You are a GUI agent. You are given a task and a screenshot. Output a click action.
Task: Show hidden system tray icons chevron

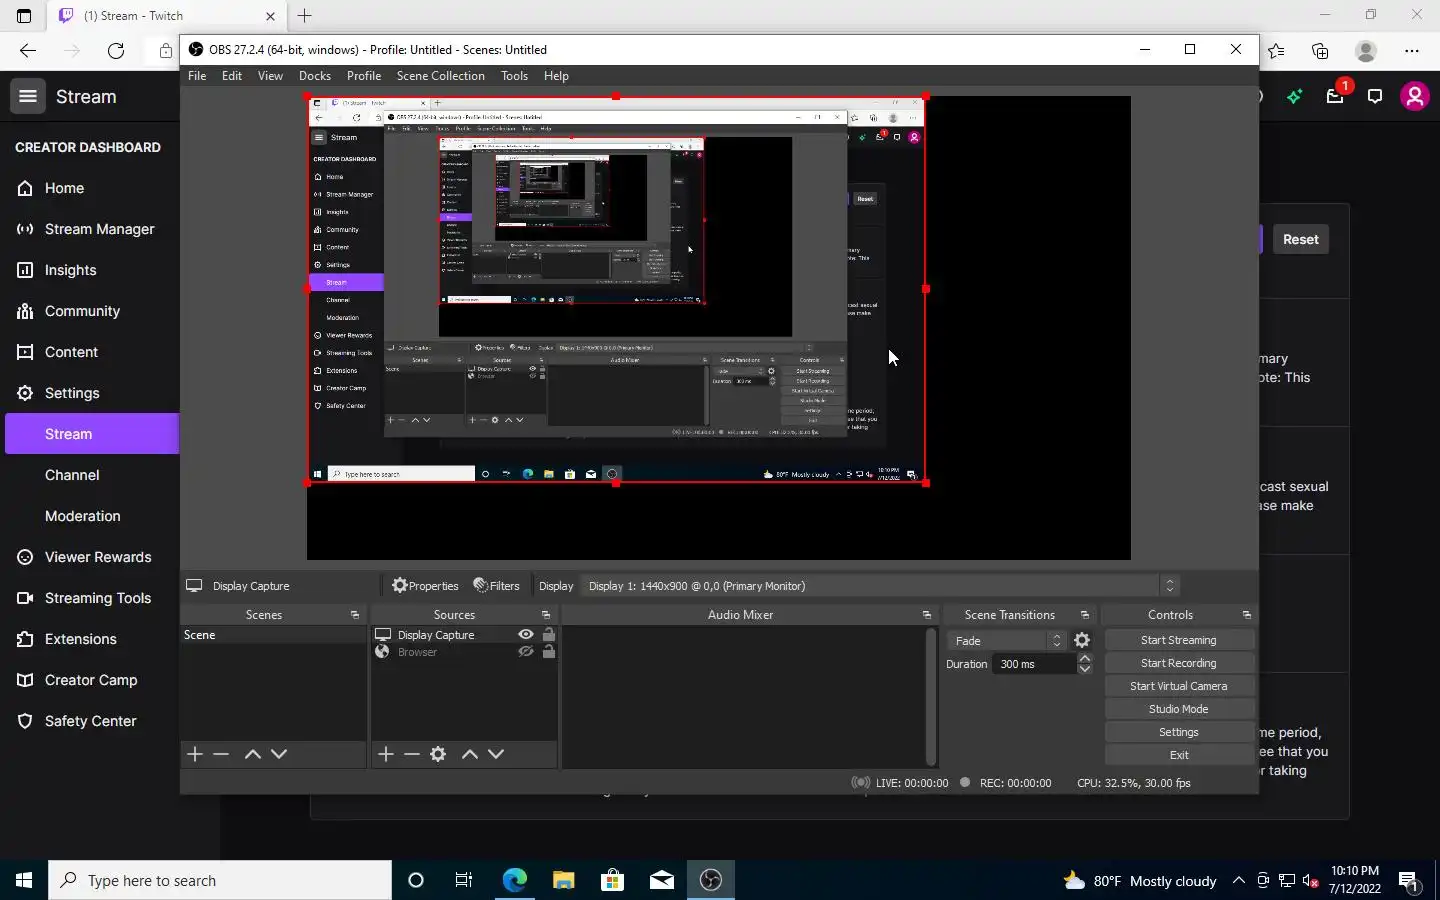[1239, 881]
